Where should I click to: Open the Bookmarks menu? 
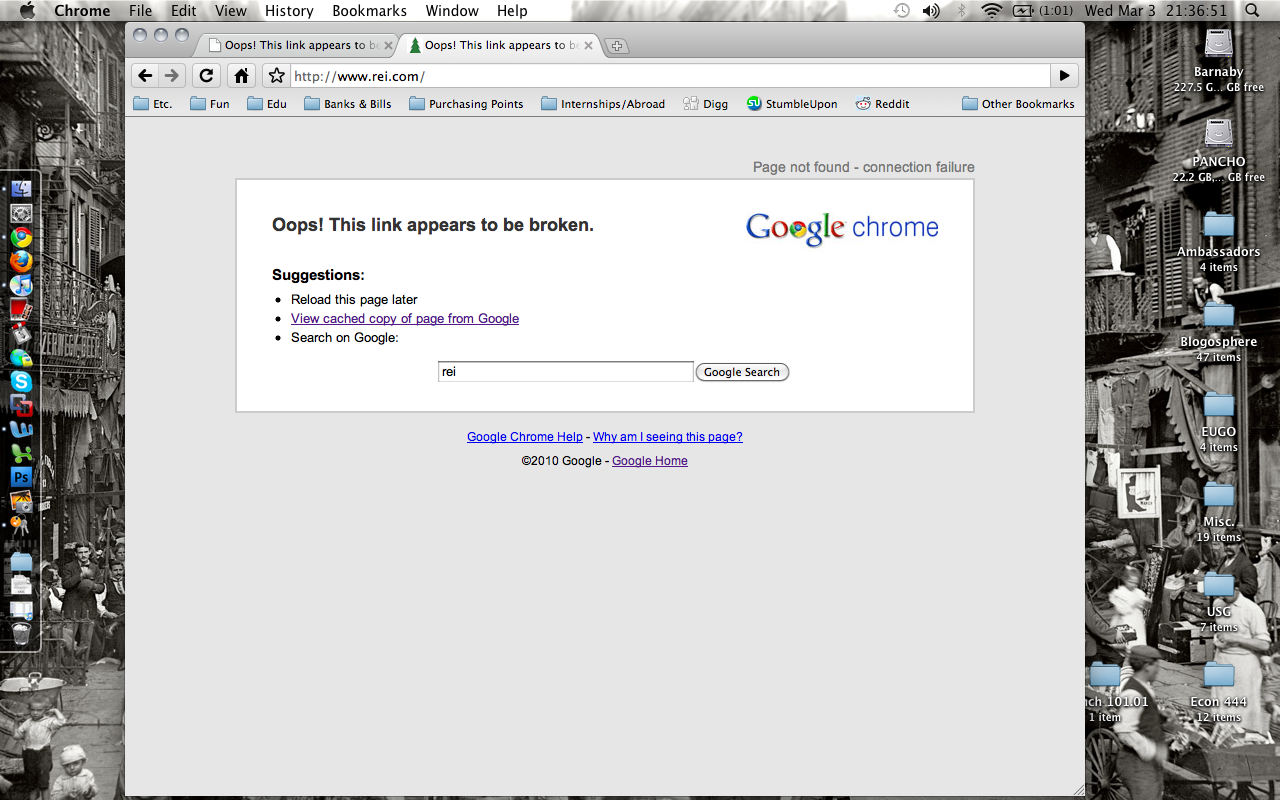click(x=369, y=11)
